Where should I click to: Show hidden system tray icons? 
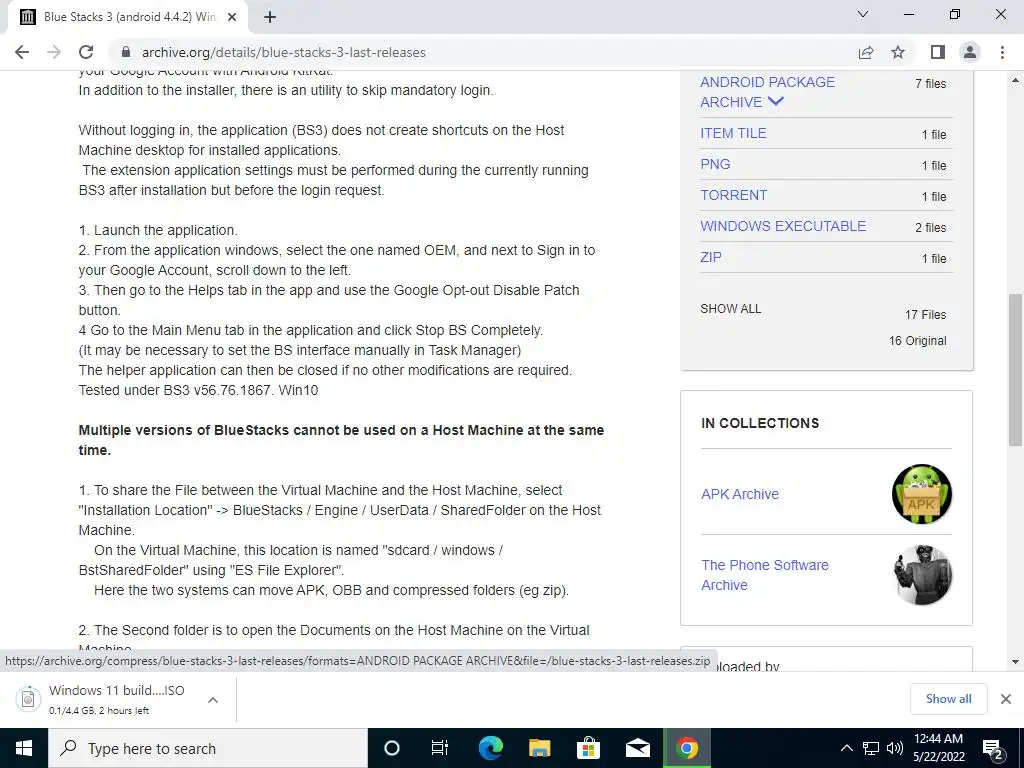tap(846, 748)
